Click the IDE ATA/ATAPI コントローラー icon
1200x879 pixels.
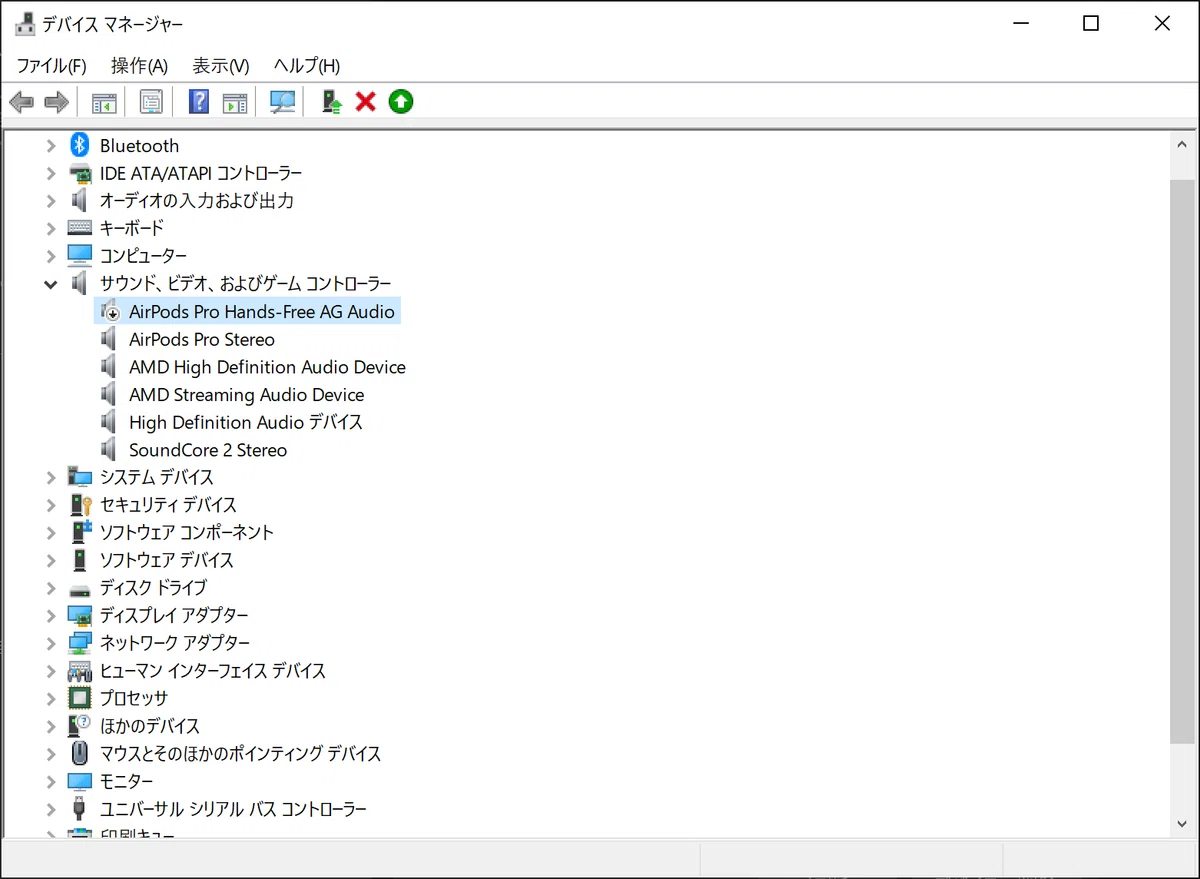tap(80, 173)
